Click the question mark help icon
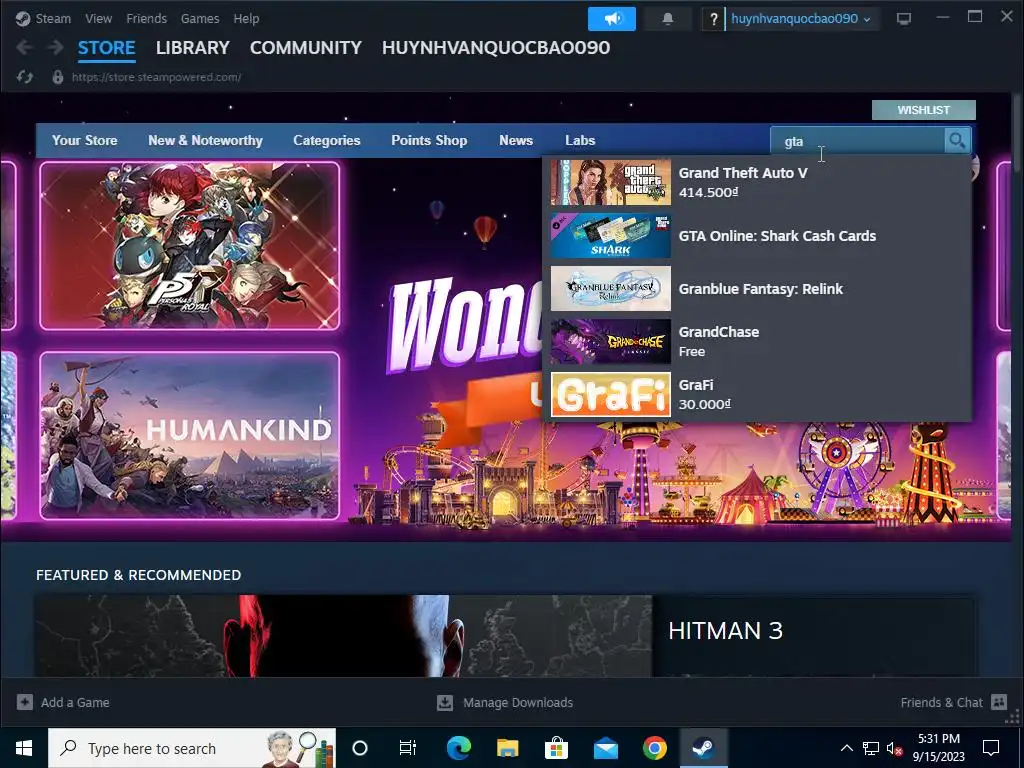Screen dimensions: 1024x768 pyautogui.click(x=713, y=19)
